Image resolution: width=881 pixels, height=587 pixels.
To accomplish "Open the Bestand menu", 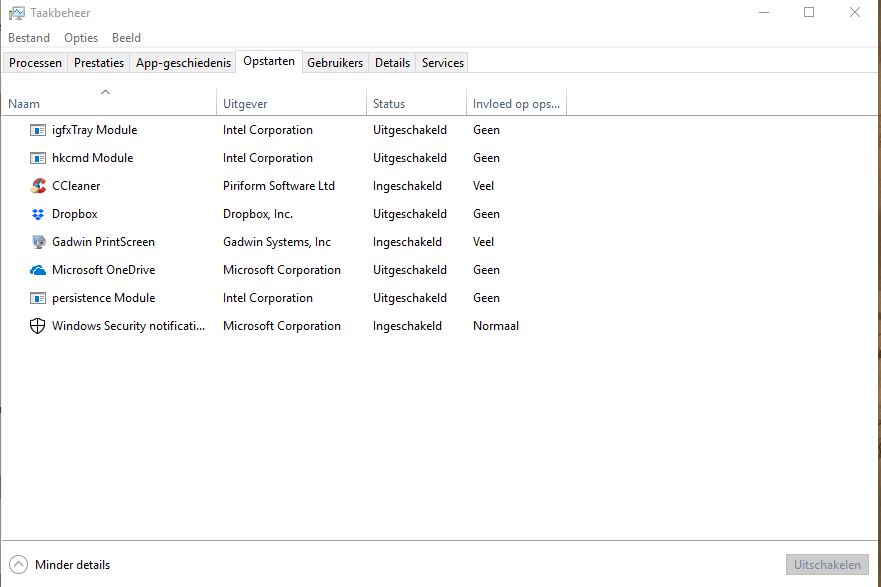I will [29, 38].
